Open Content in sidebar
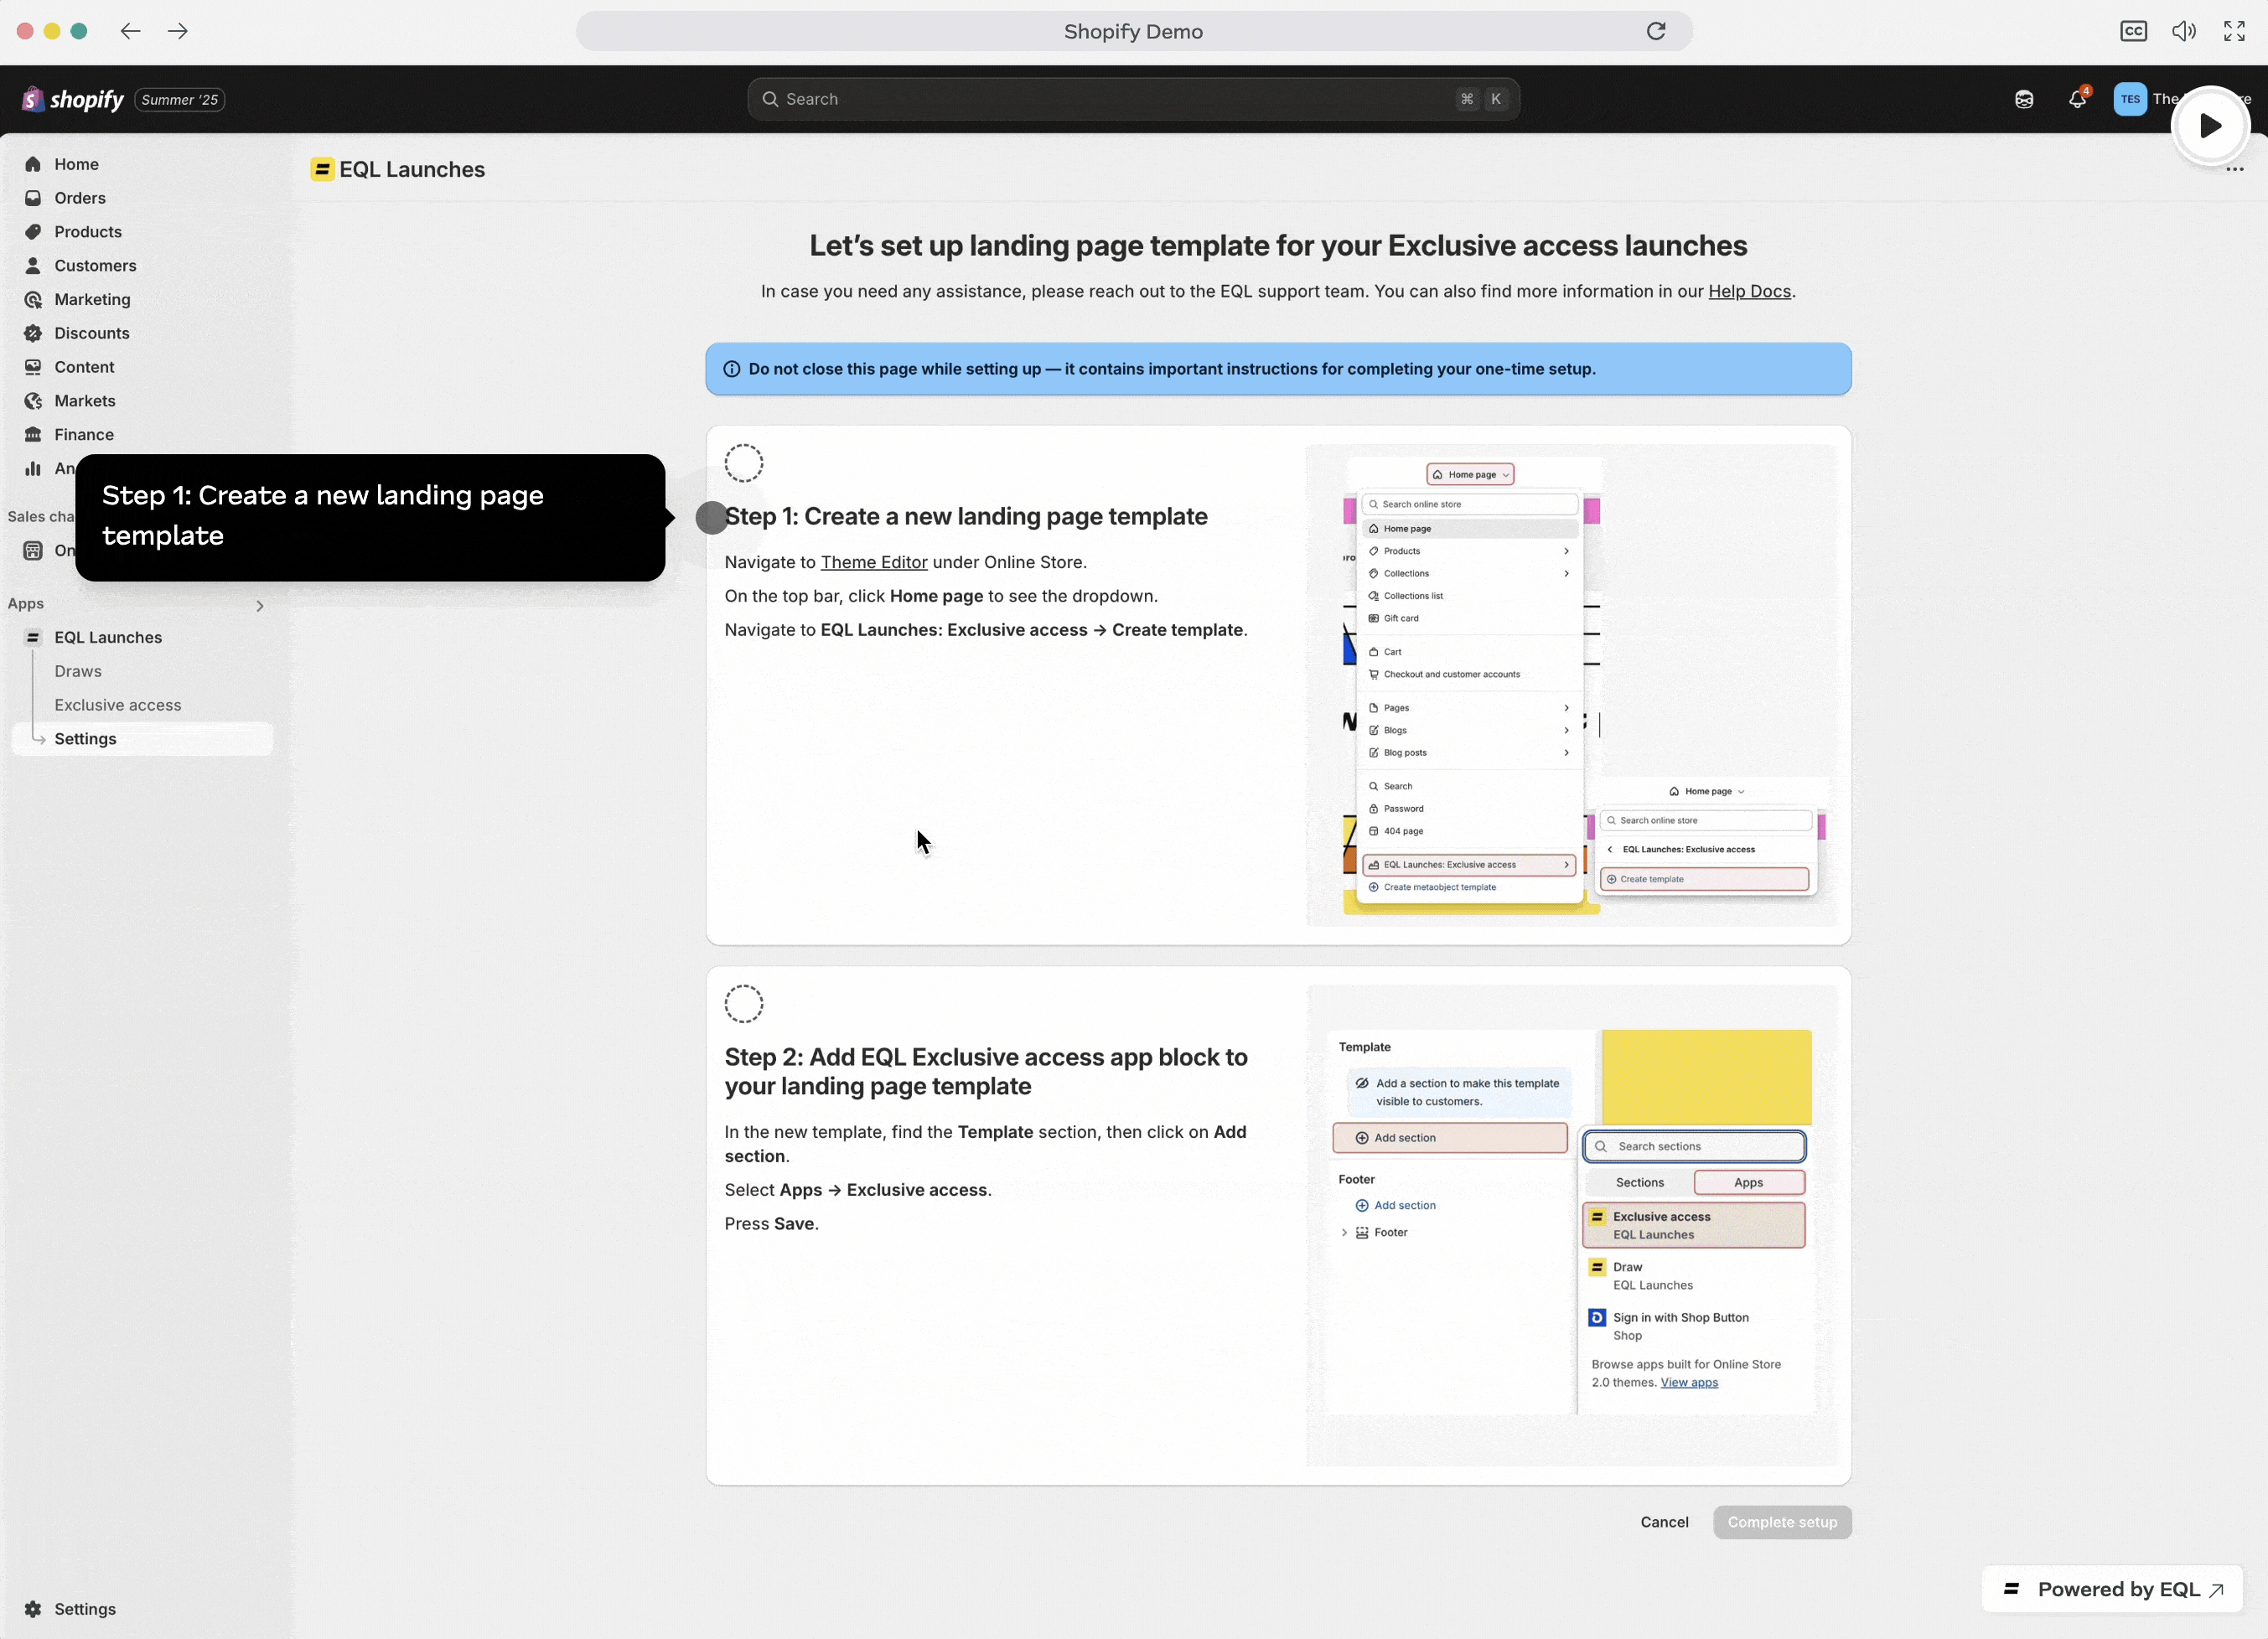The image size is (2268, 1639). pos(84,367)
